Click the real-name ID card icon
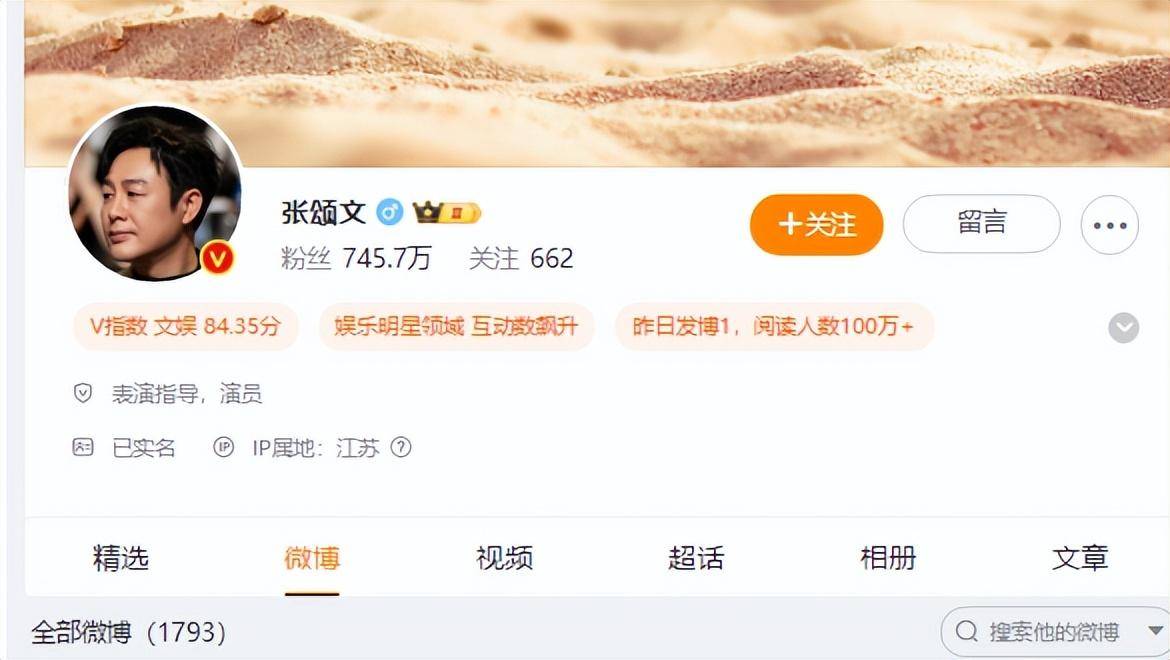The height and width of the screenshot is (660, 1170). pyautogui.click(x=83, y=447)
